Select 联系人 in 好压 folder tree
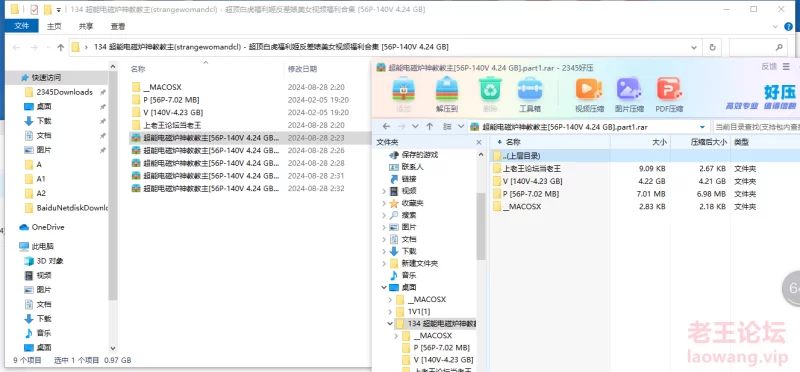The height and width of the screenshot is (372, 800). click(x=412, y=167)
